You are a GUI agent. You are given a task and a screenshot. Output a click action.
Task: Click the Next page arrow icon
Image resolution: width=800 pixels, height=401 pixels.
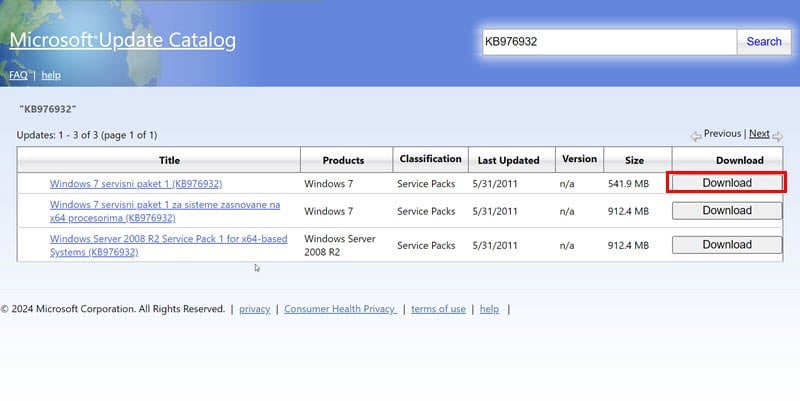click(778, 136)
